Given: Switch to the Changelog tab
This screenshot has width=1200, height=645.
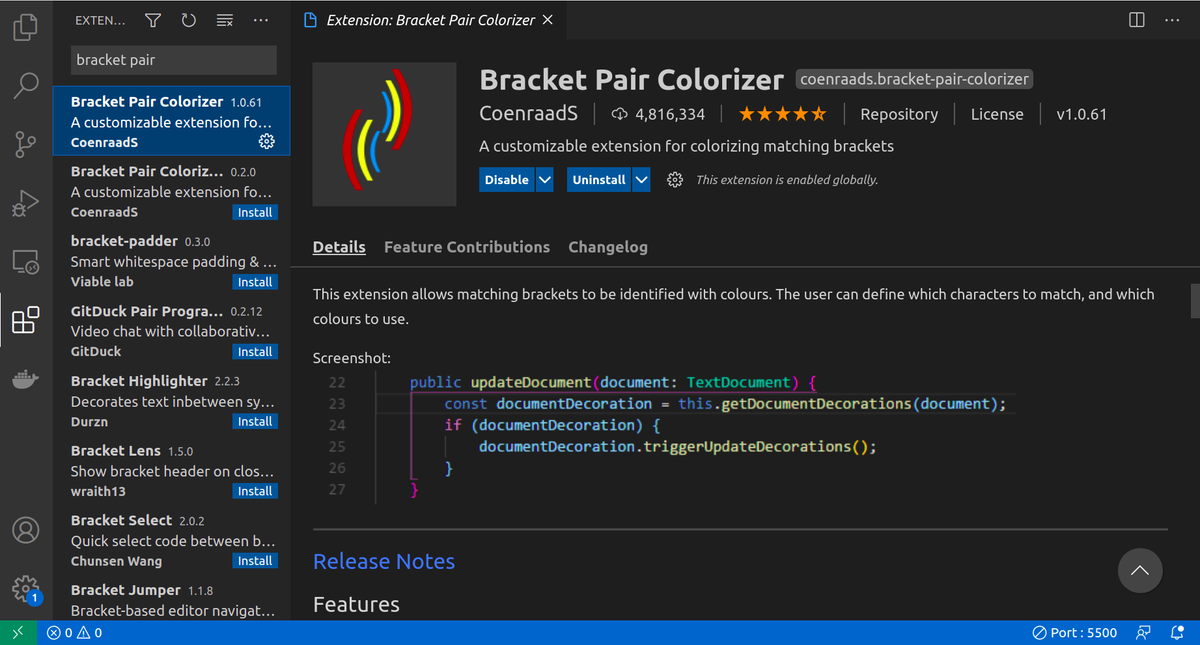Looking at the screenshot, I should (x=608, y=247).
